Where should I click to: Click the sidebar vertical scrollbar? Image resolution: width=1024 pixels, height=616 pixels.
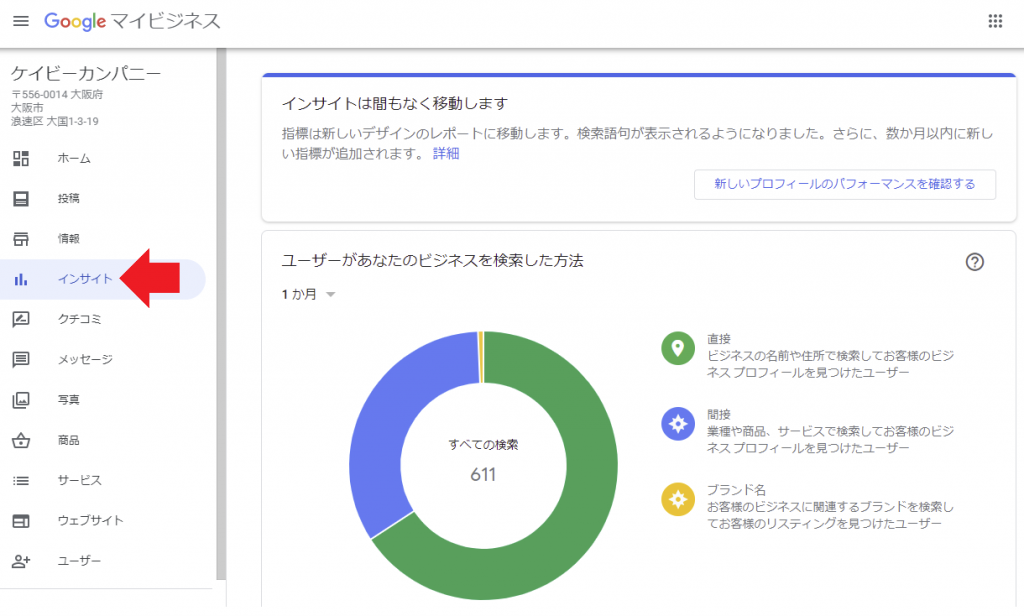(x=221, y=314)
